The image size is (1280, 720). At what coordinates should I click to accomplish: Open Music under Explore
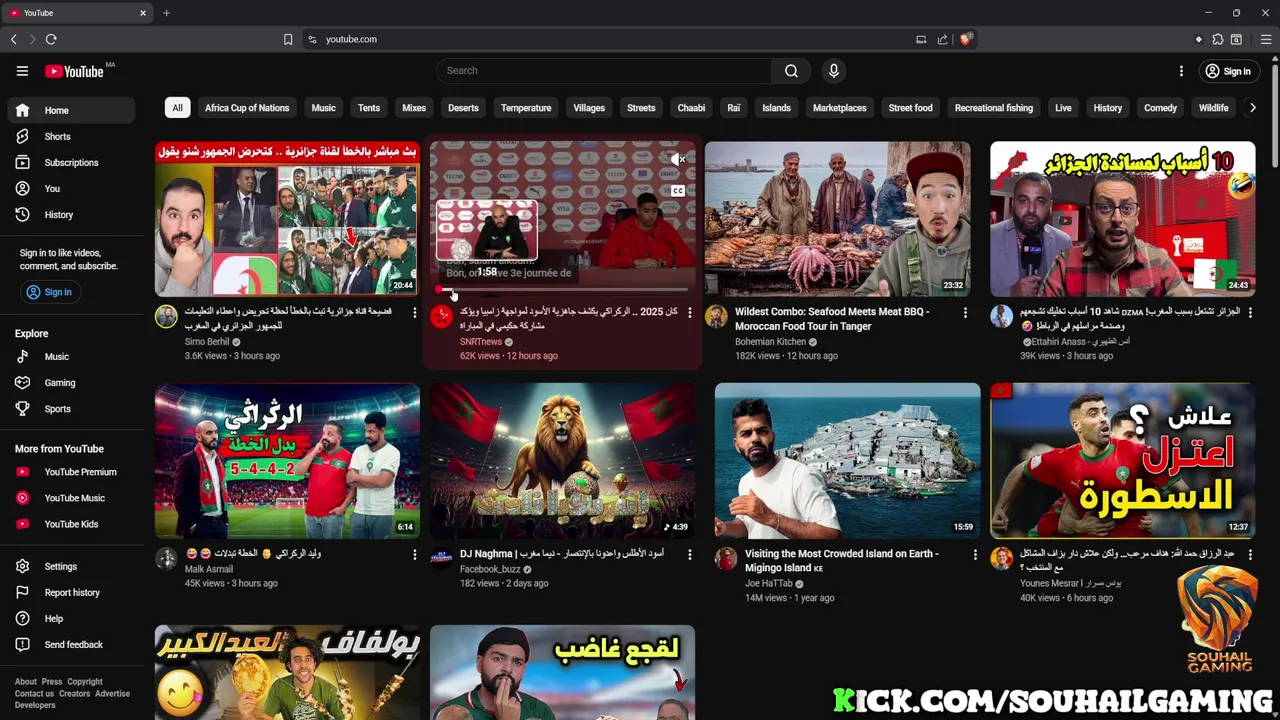[71, 356]
